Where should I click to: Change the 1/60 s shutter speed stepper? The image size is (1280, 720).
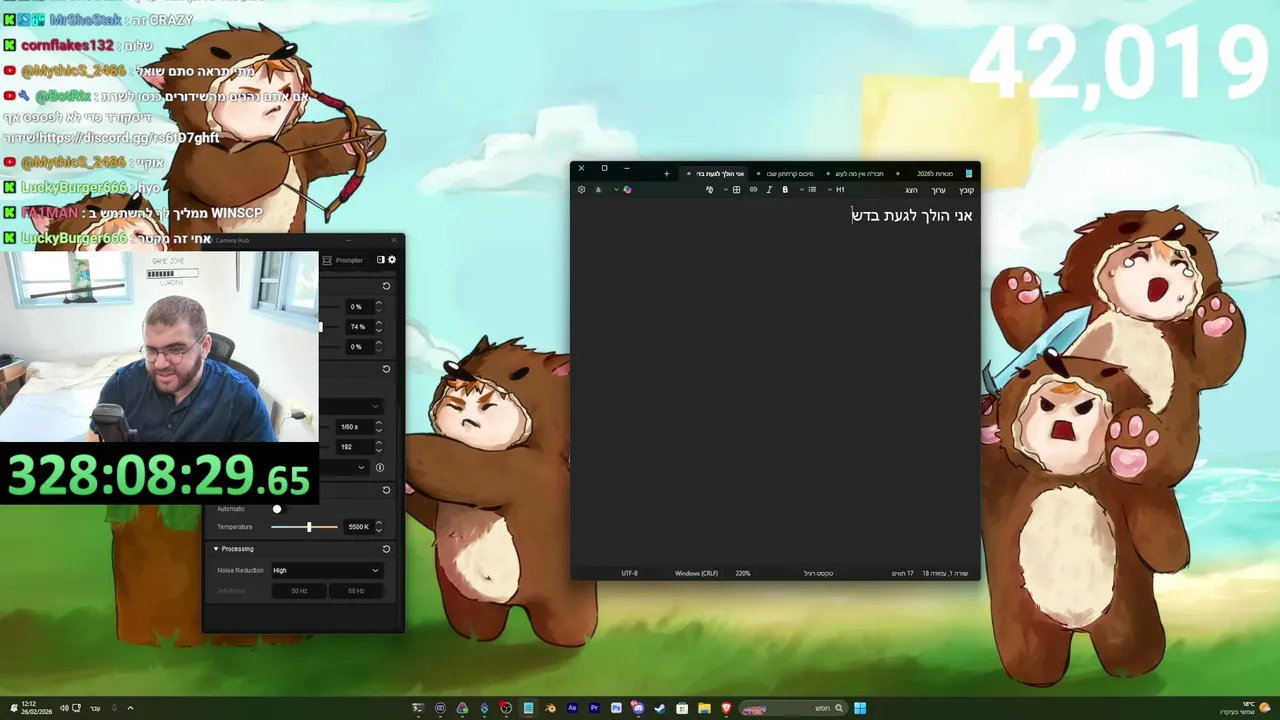pos(378,427)
